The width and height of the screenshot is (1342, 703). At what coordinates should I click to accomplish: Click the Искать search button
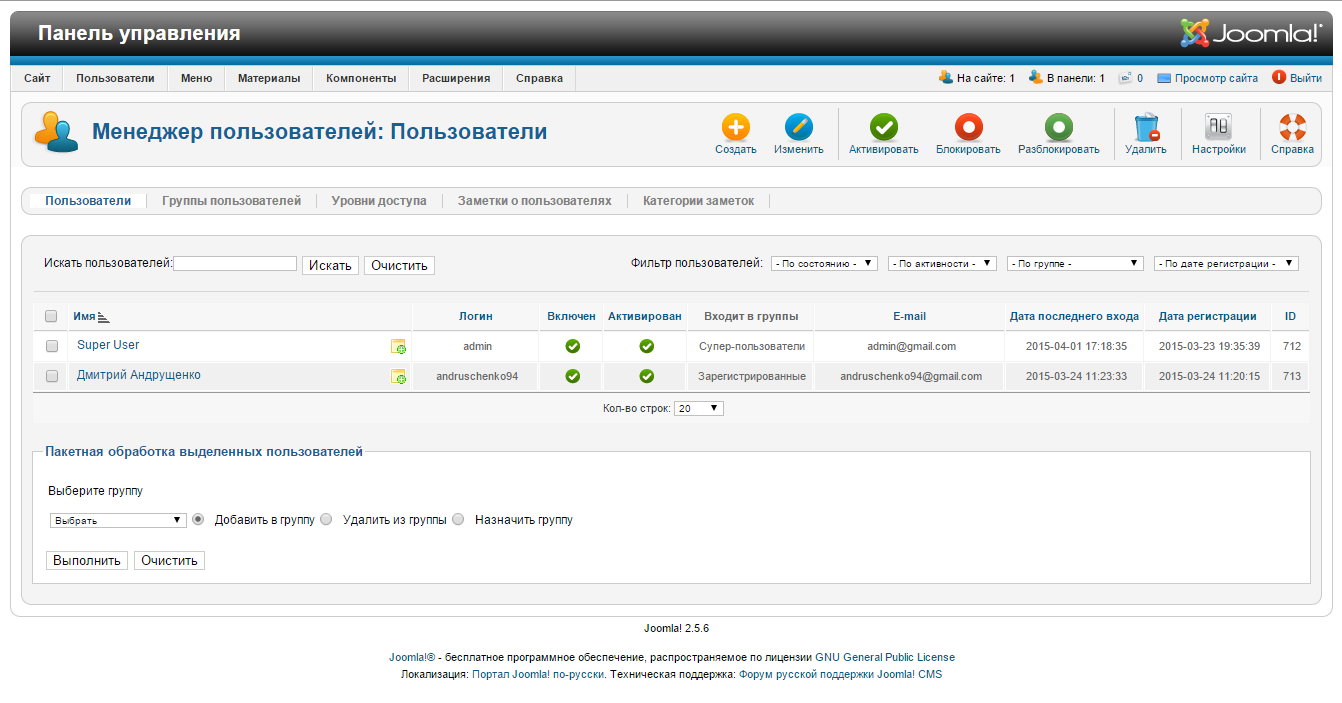(x=330, y=265)
